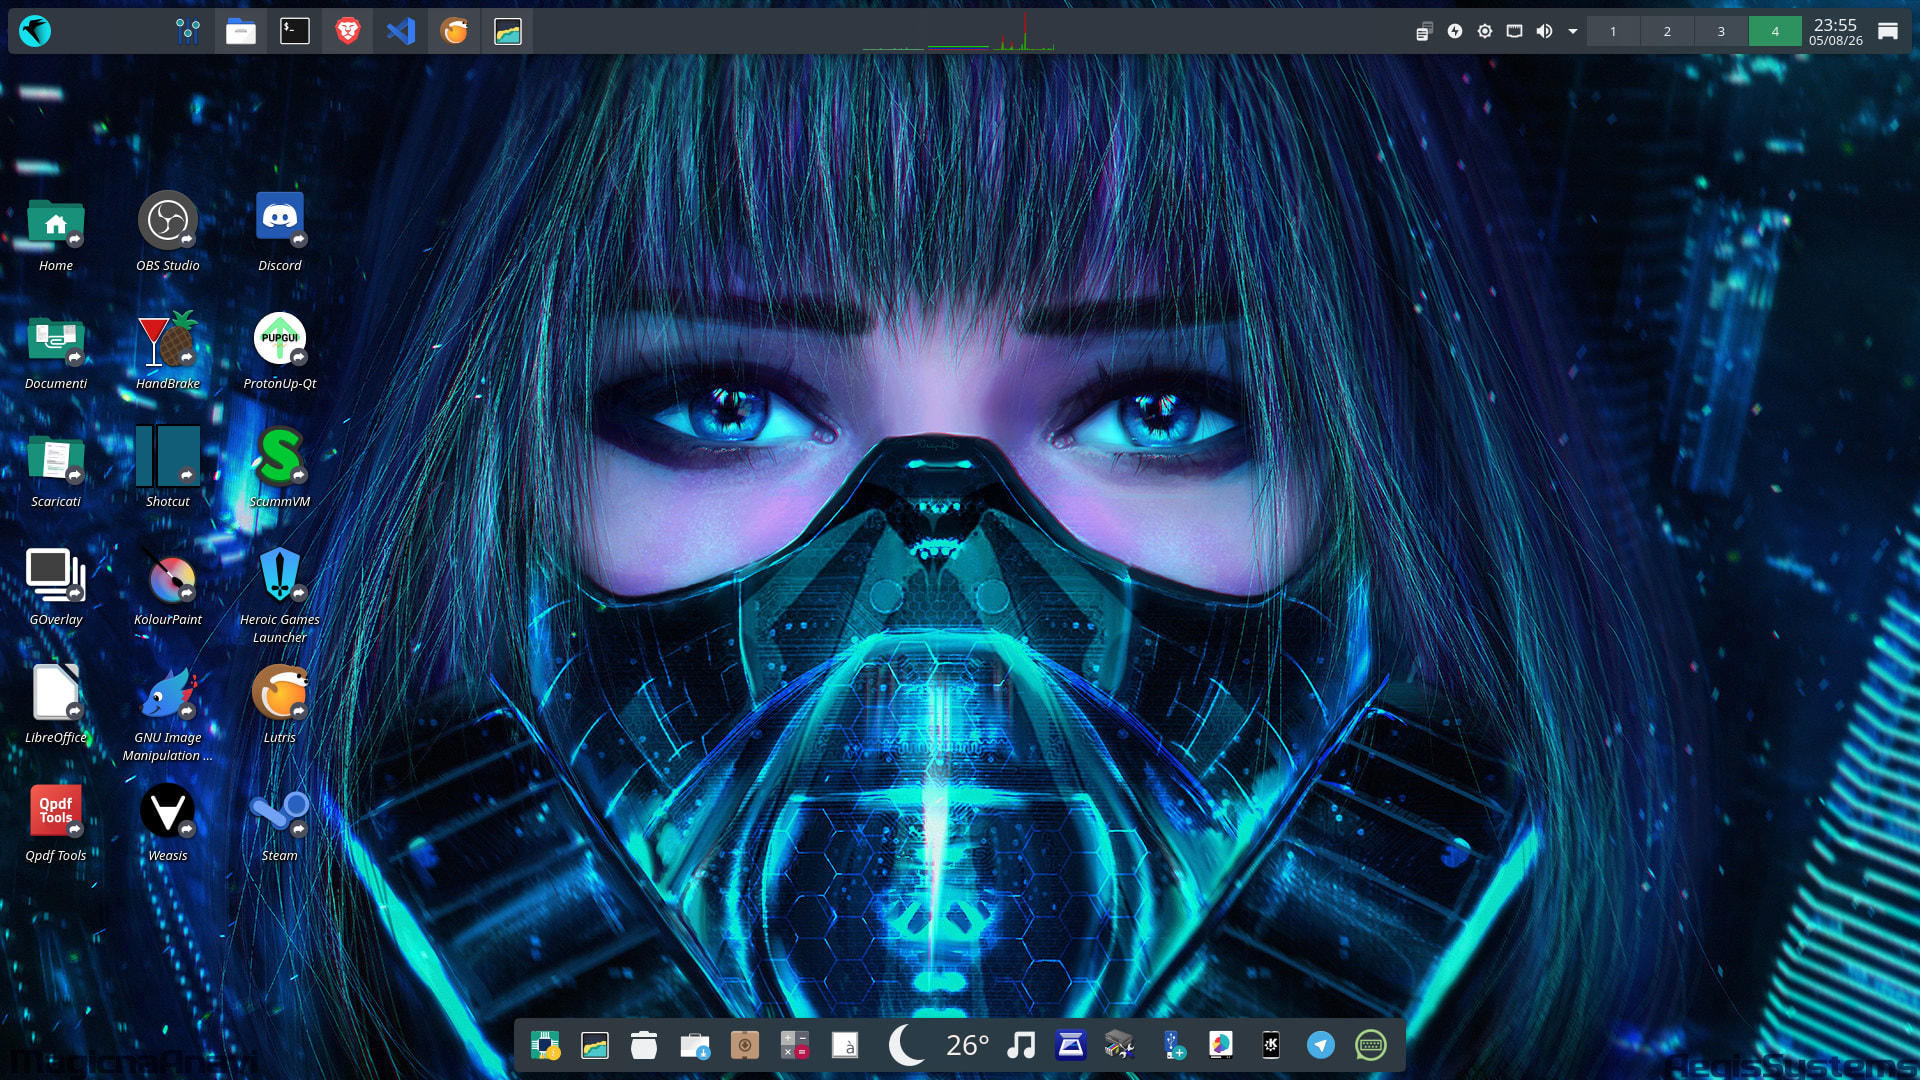
Task: Launch Lutris from the top panel
Action: tap(454, 31)
